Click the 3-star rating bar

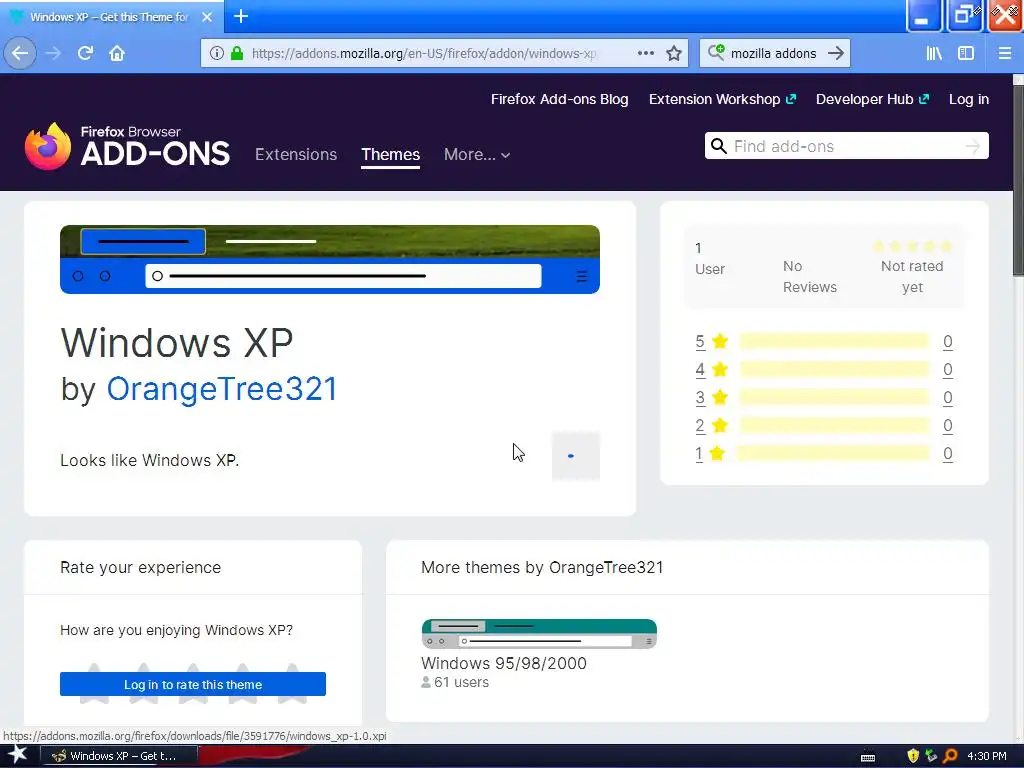coord(834,397)
